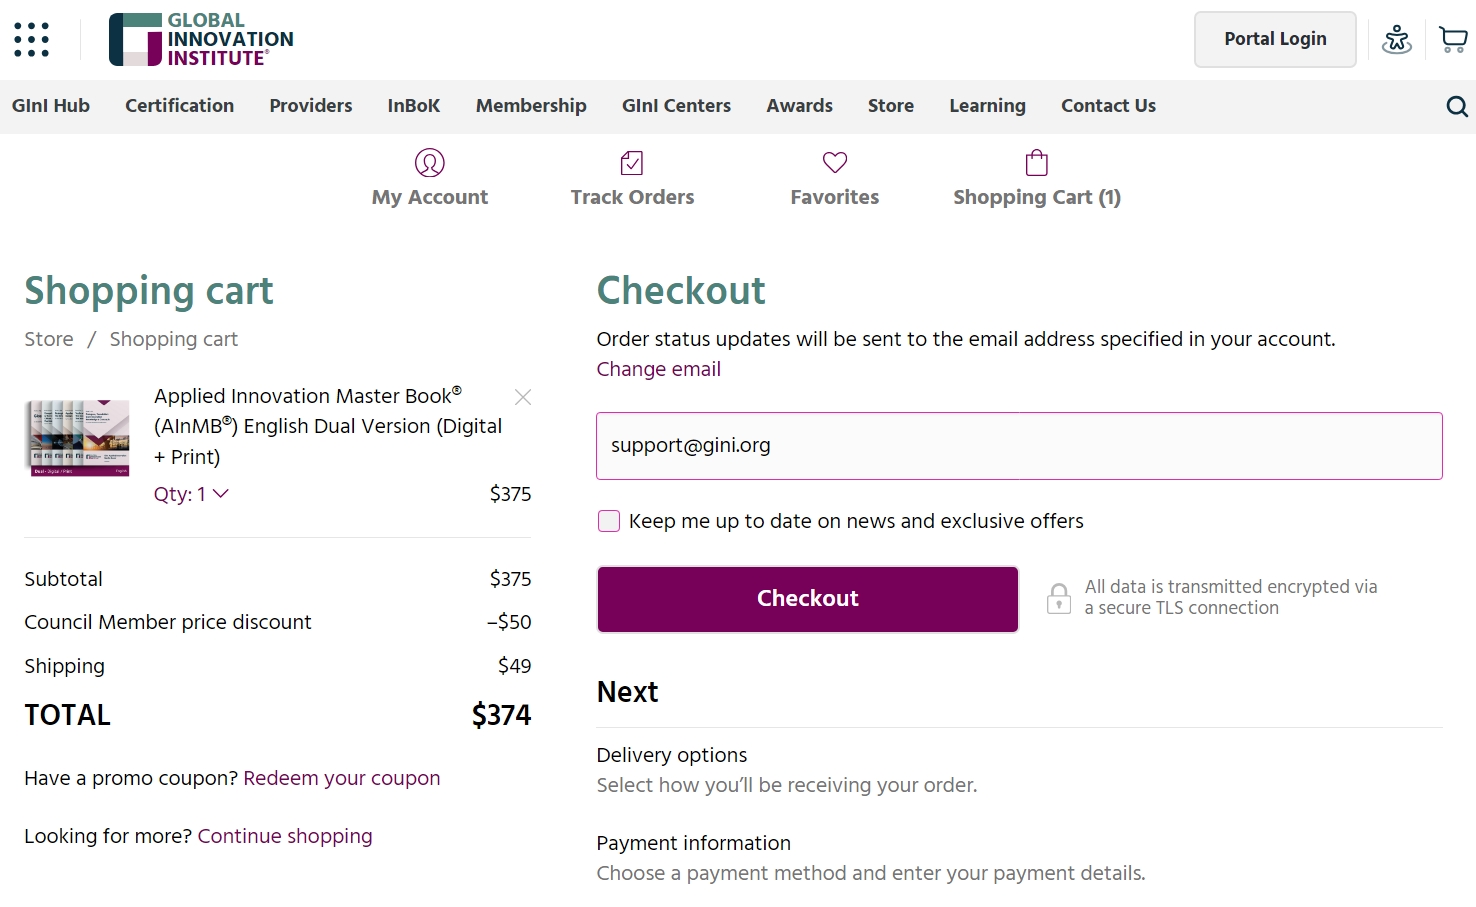1476x907 pixels.
Task: Open My Account via the profile icon
Action: click(430, 163)
